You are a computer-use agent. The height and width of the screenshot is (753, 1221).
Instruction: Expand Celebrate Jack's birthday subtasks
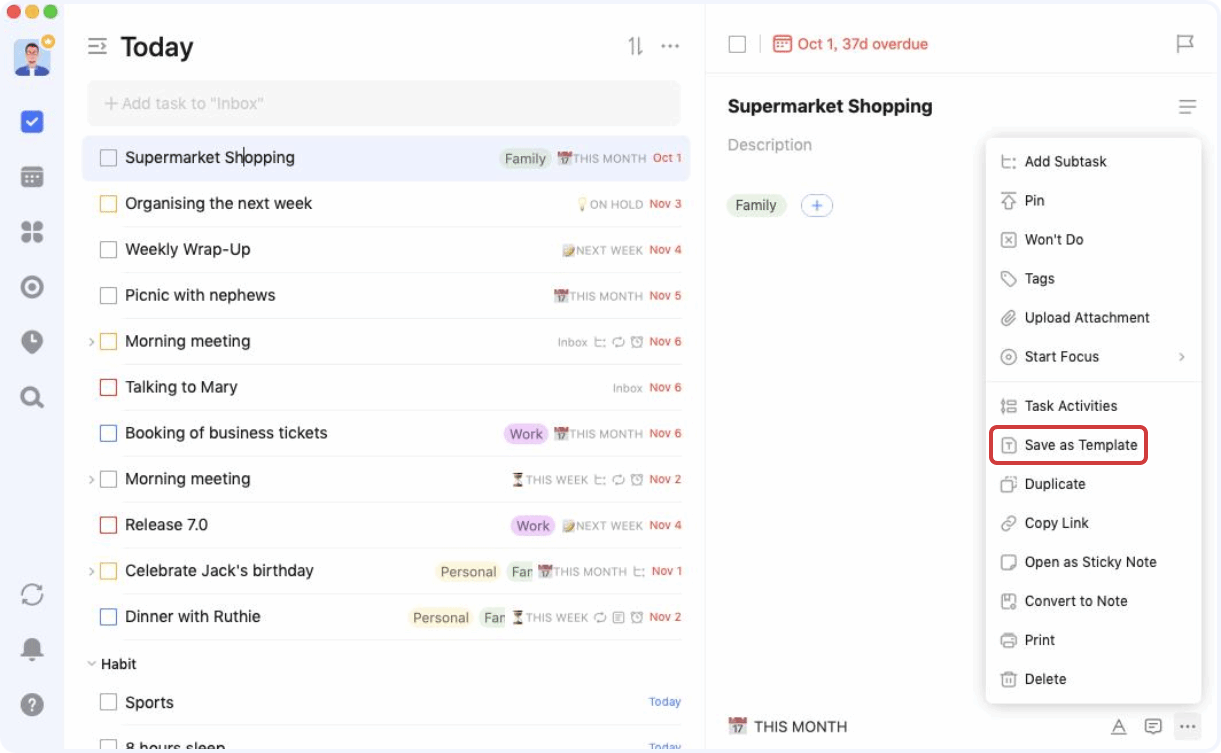coord(91,571)
